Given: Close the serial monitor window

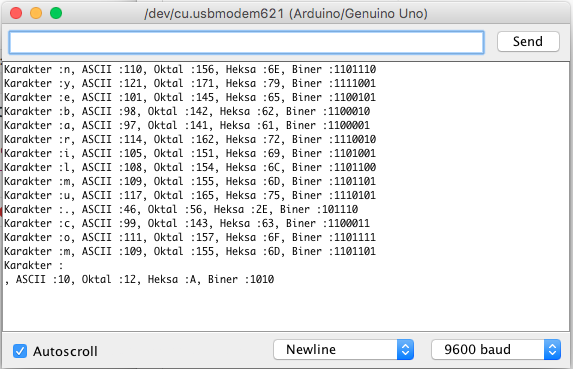Looking at the screenshot, I should [16, 14].
